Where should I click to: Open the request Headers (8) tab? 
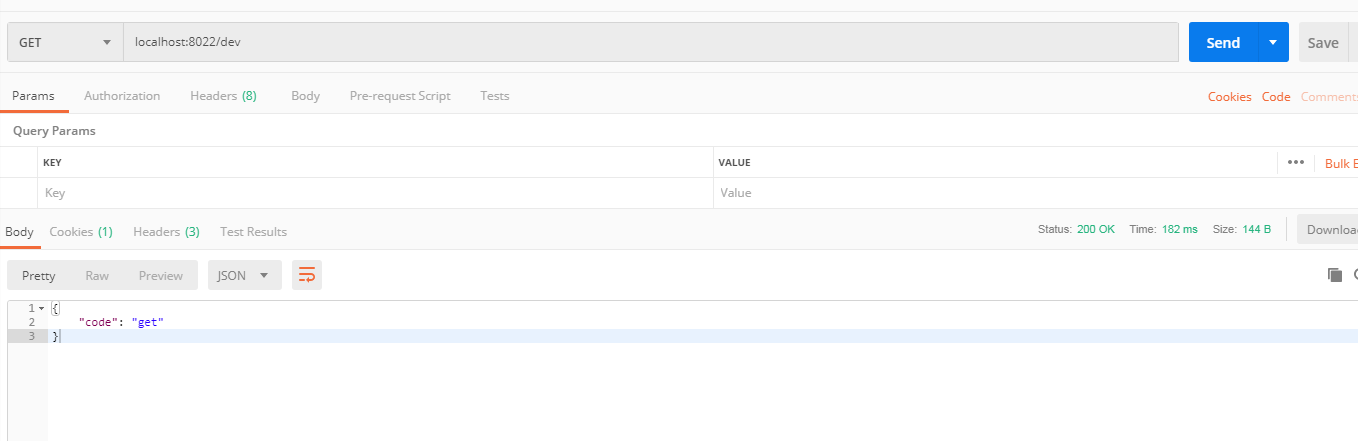tap(223, 96)
